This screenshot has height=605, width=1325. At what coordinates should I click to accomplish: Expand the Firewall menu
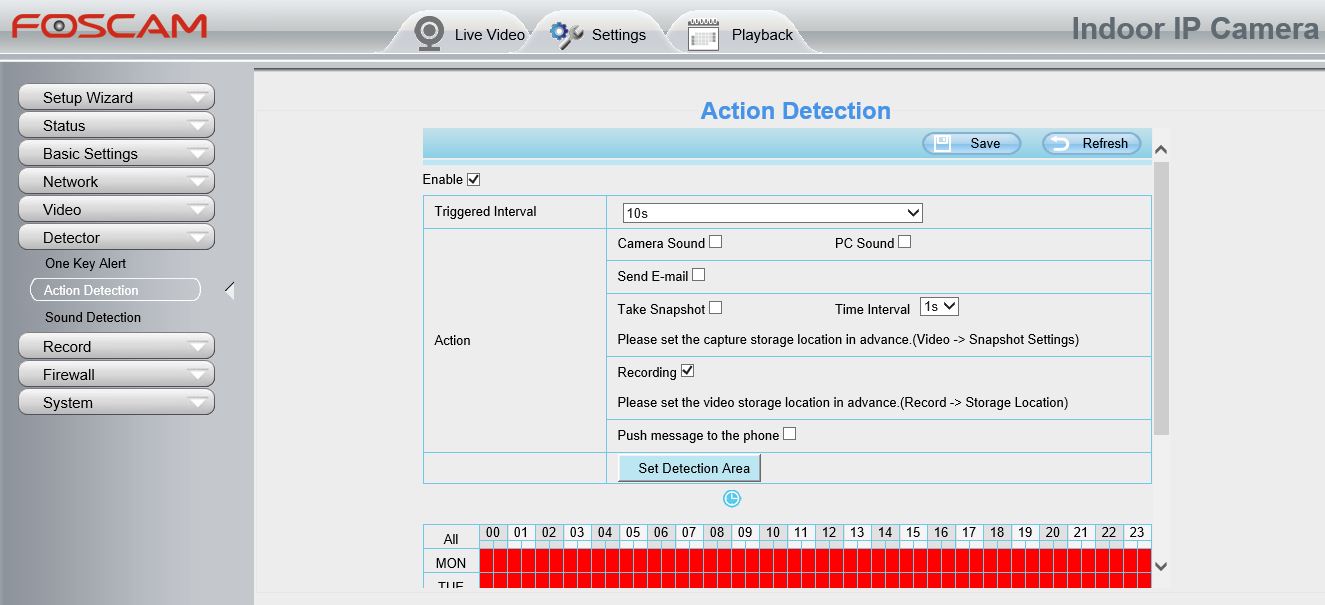tap(116, 374)
